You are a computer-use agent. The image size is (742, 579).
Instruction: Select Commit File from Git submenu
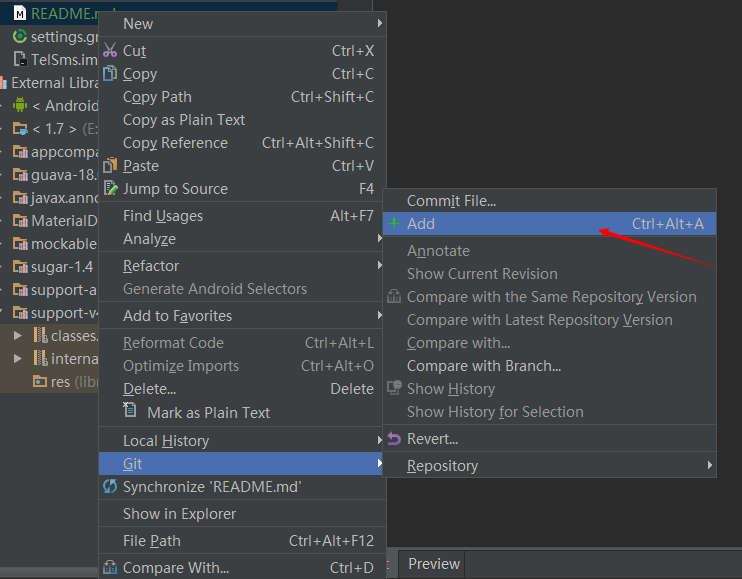pos(451,201)
